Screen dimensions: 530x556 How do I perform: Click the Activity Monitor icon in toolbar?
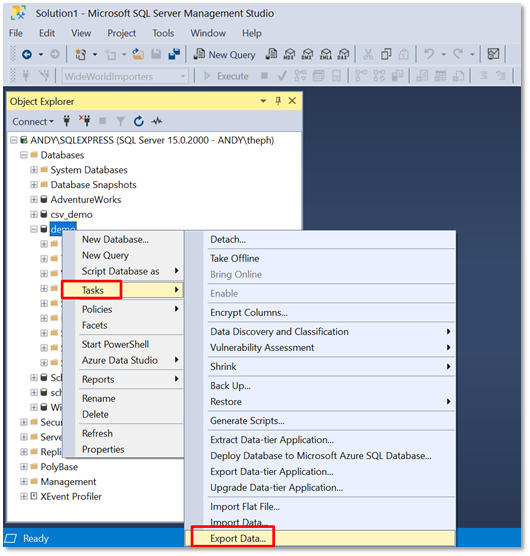pos(493,54)
